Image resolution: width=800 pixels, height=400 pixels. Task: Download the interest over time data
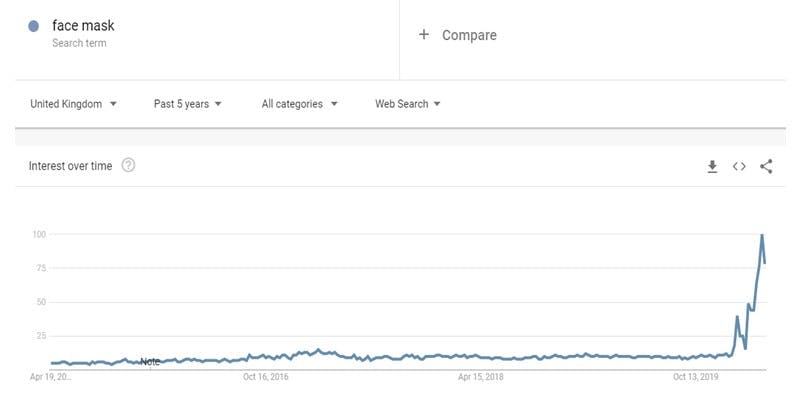(712, 166)
